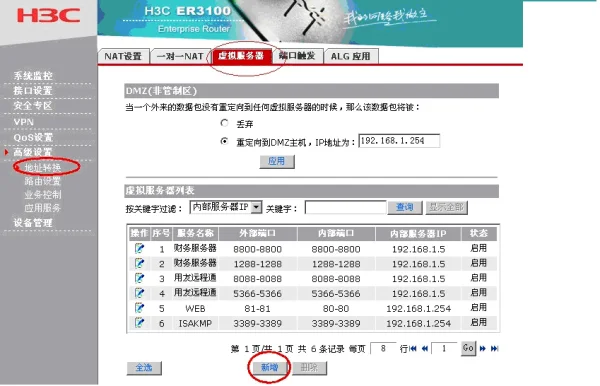
Task: Focus the 关键字 keyword input field
Action: coord(346,208)
